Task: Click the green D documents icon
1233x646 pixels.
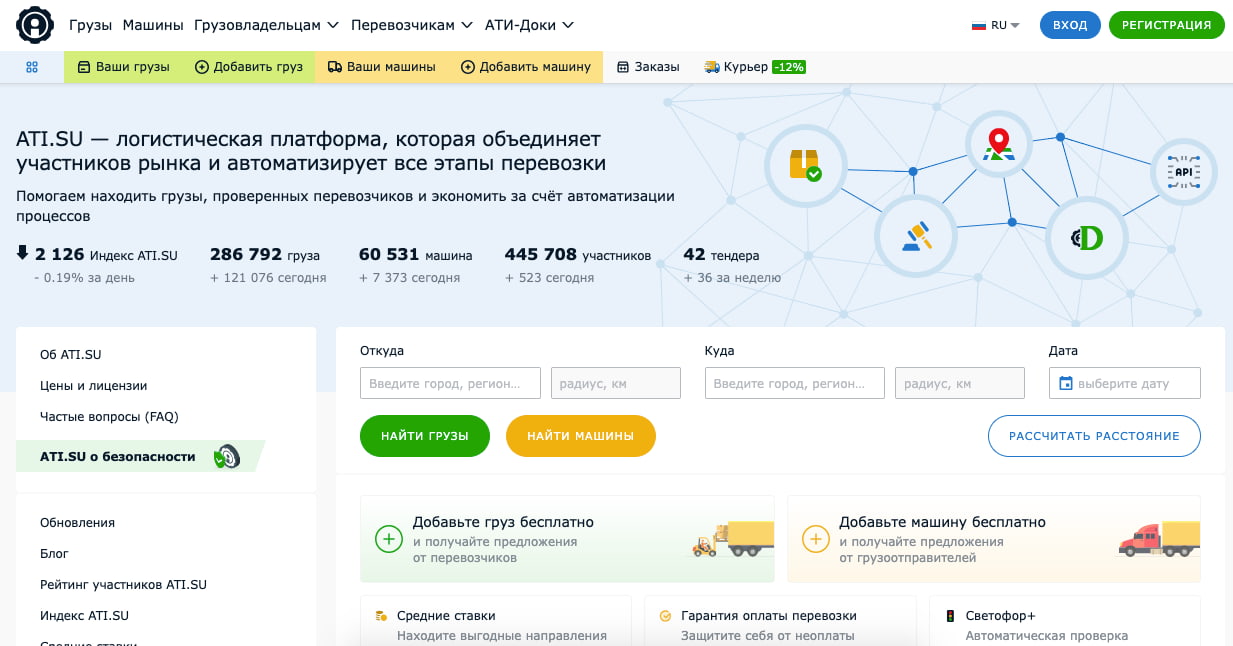Action: point(1086,238)
